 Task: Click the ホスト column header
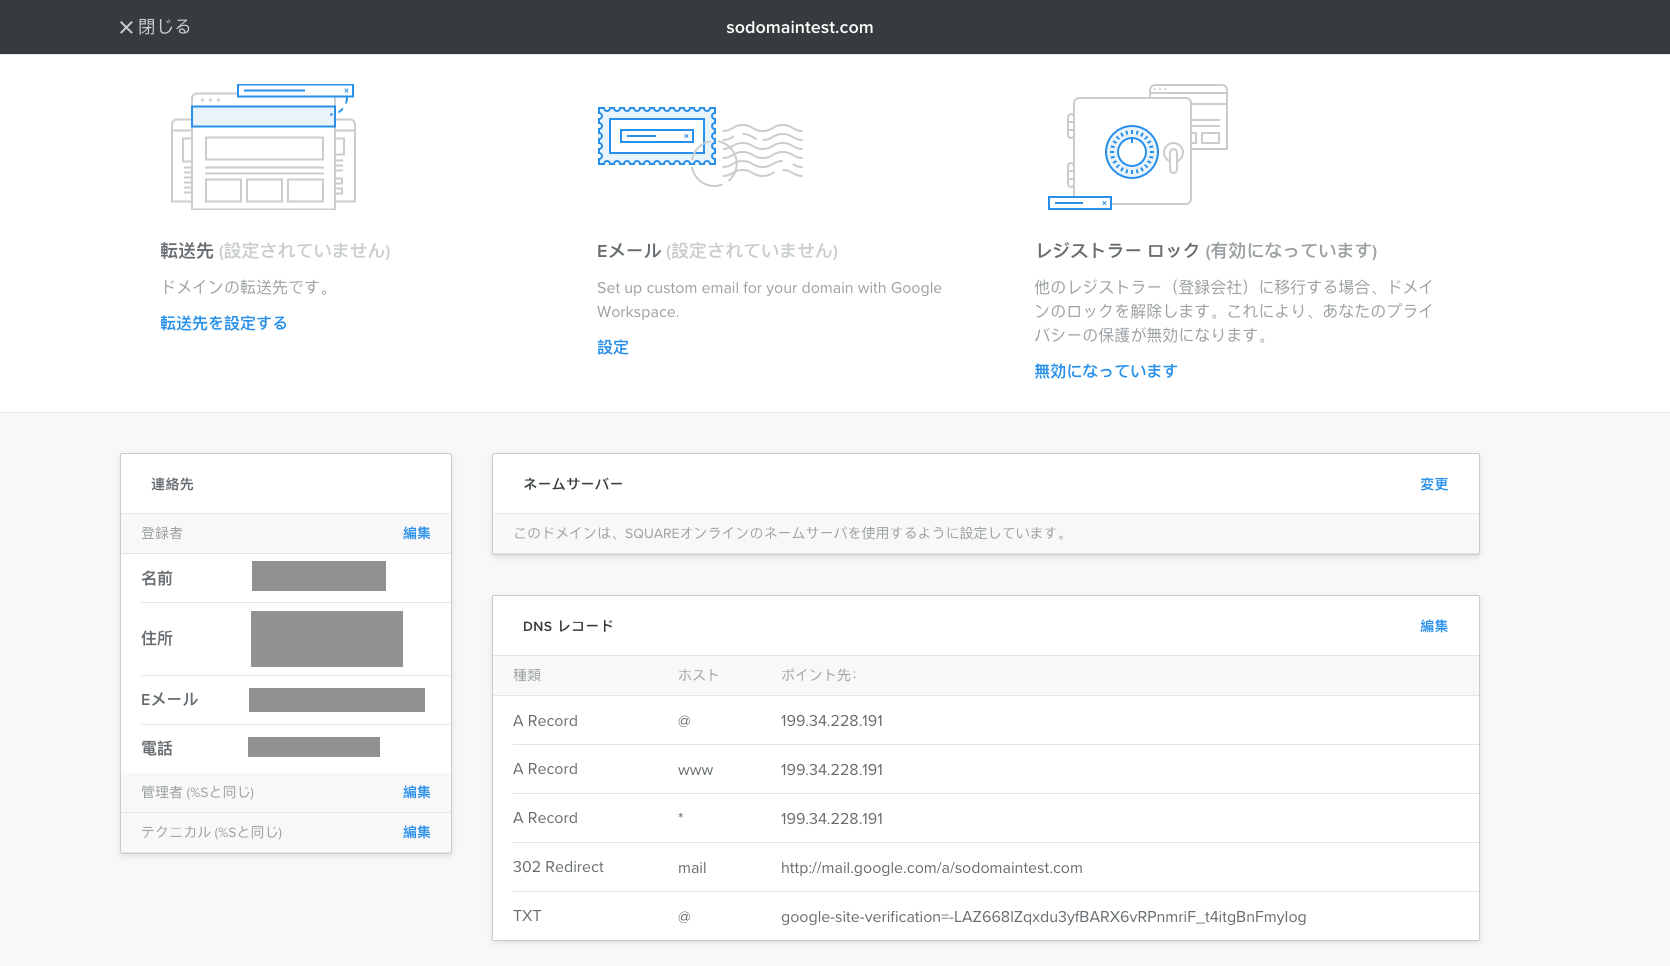[699, 675]
